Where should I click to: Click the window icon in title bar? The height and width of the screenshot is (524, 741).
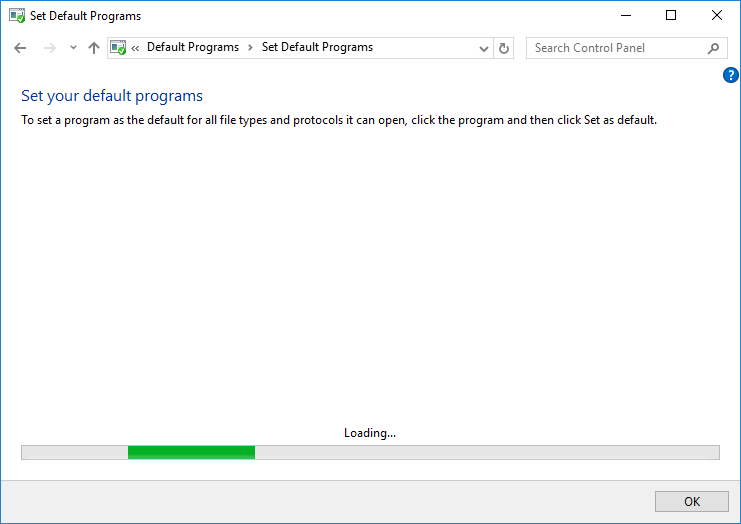[16, 16]
